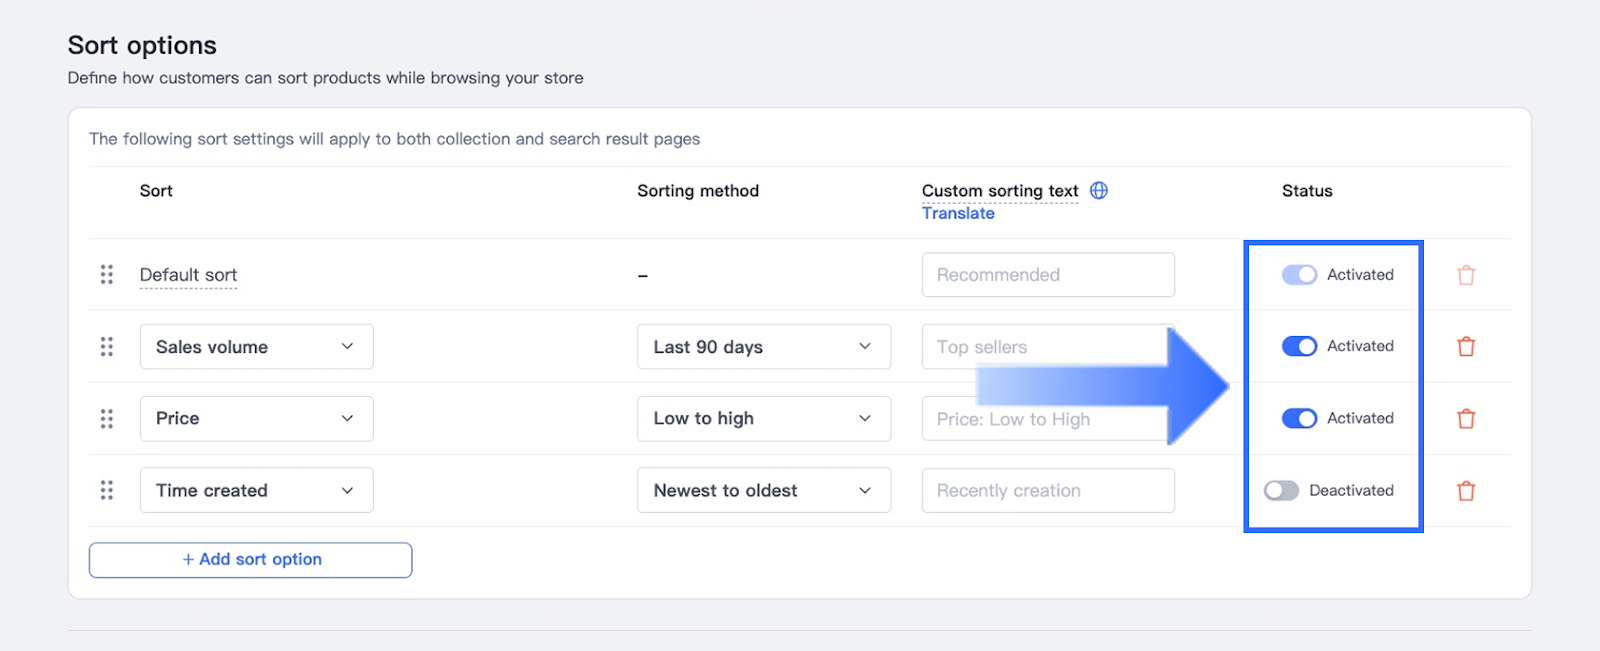Delete the Time created sort row
This screenshot has width=1600, height=651.
[x=1466, y=491]
